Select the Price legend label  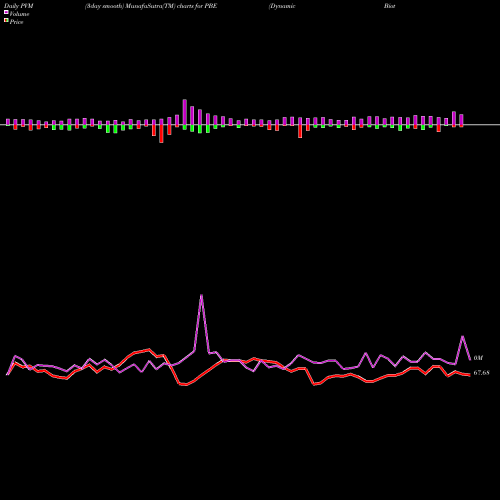click(16, 22)
